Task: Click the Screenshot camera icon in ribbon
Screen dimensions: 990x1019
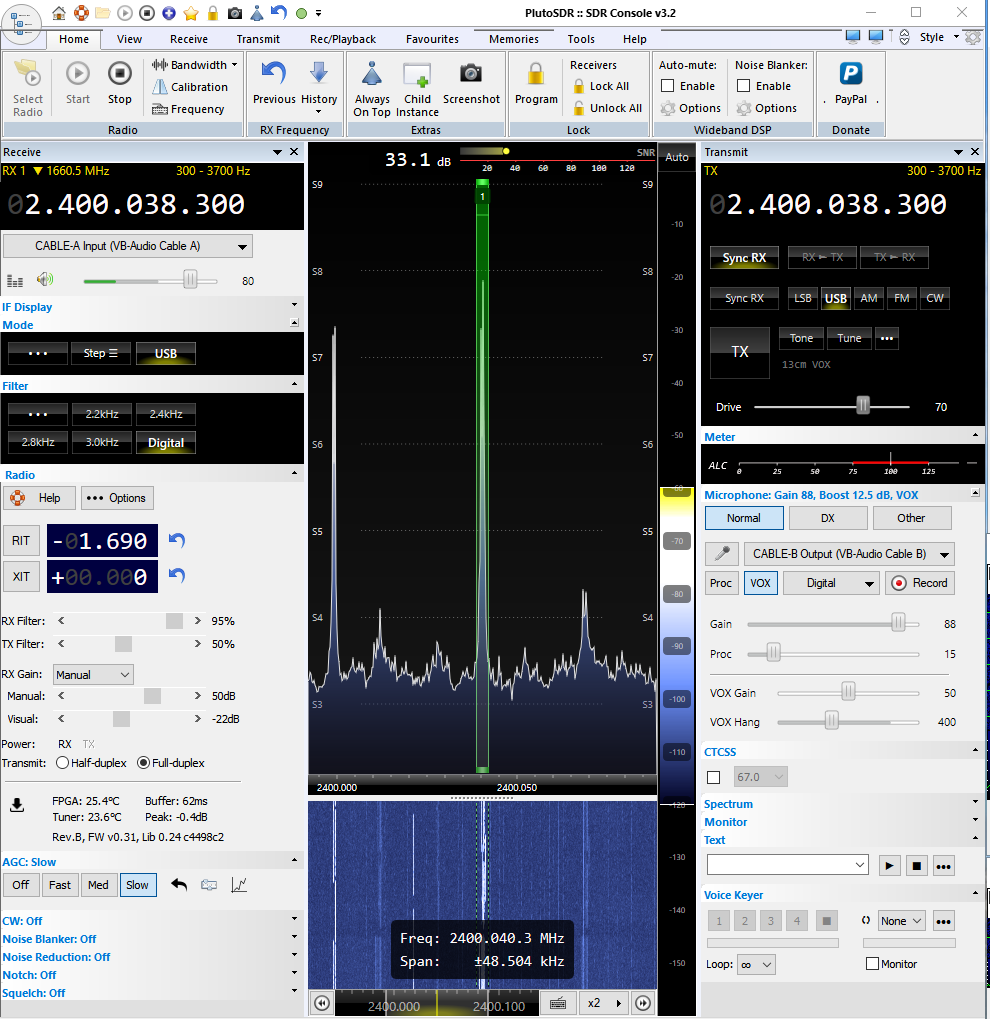Action: click(471, 75)
